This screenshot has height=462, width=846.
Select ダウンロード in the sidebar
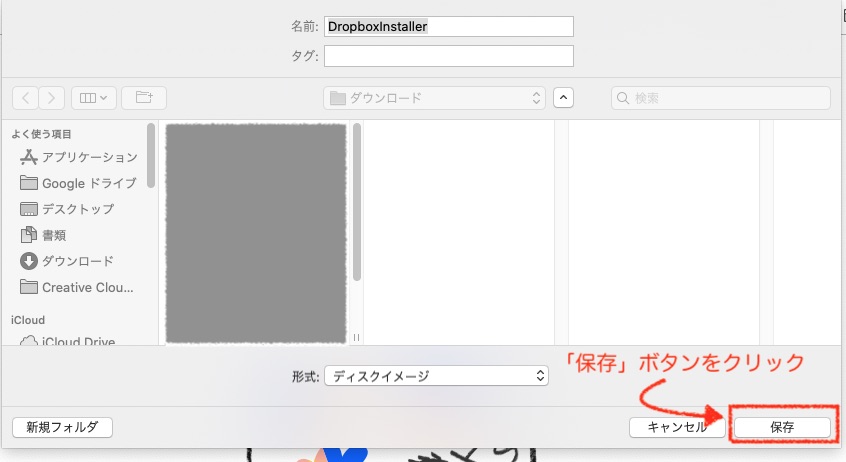78,261
